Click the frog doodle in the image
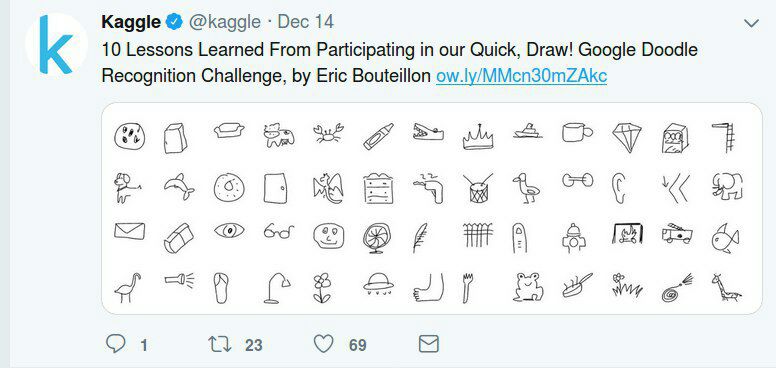The height and width of the screenshot is (368, 776). (x=528, y=287)
